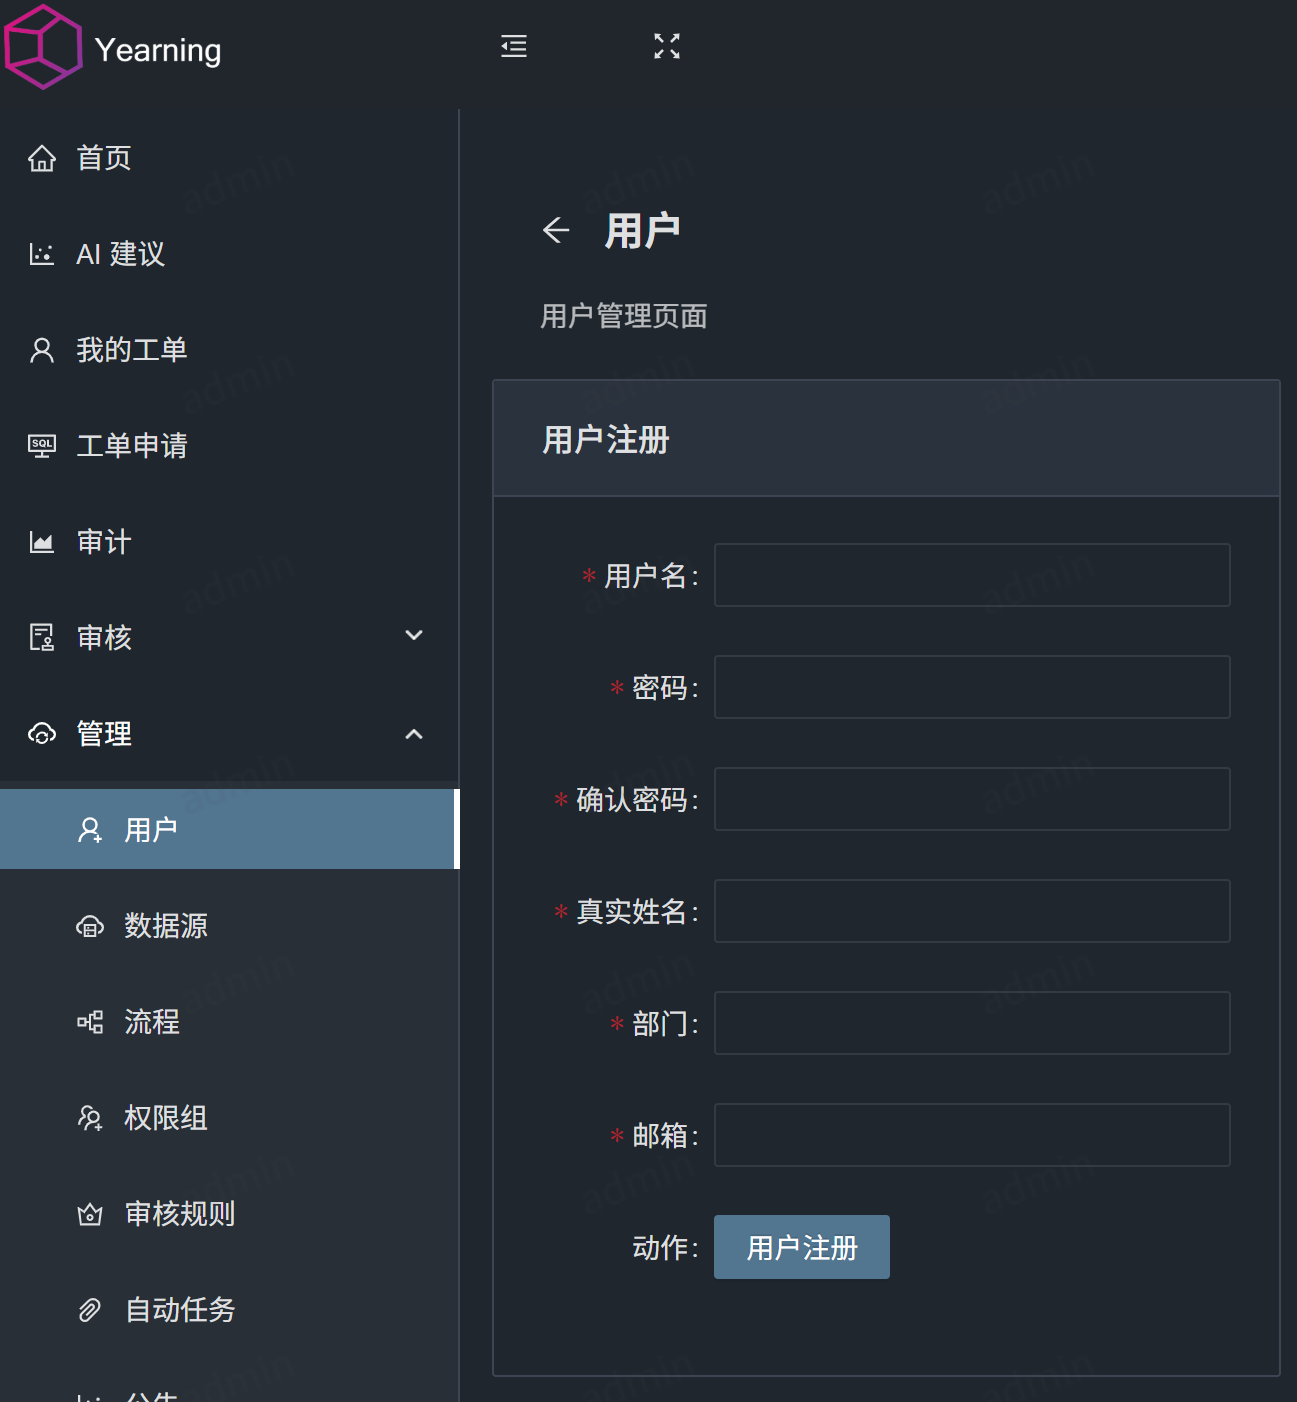The image size is (1297, 1402).
Task: Click the SQL icon next to 工单申请
Action: click(41, 446)
